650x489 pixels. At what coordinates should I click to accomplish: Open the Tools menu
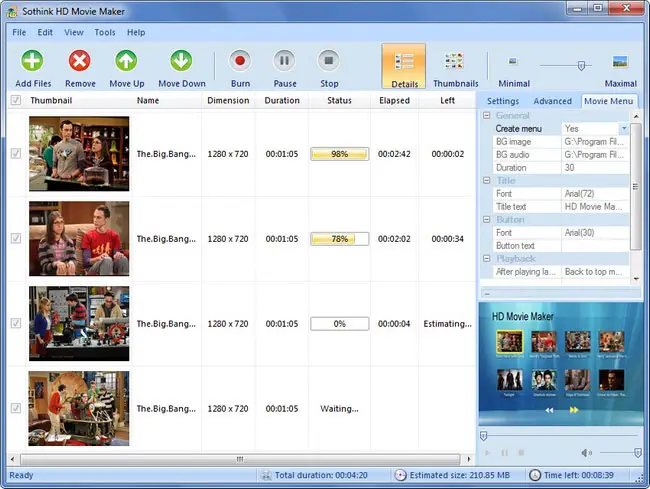pyautogui.click(x=105, y=32)
